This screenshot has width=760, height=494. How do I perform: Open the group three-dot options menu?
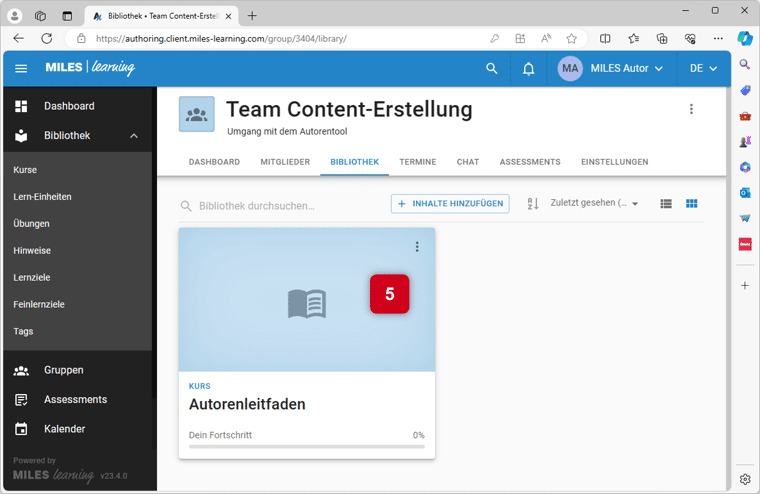pyautogui.click(x=691, y=109)
